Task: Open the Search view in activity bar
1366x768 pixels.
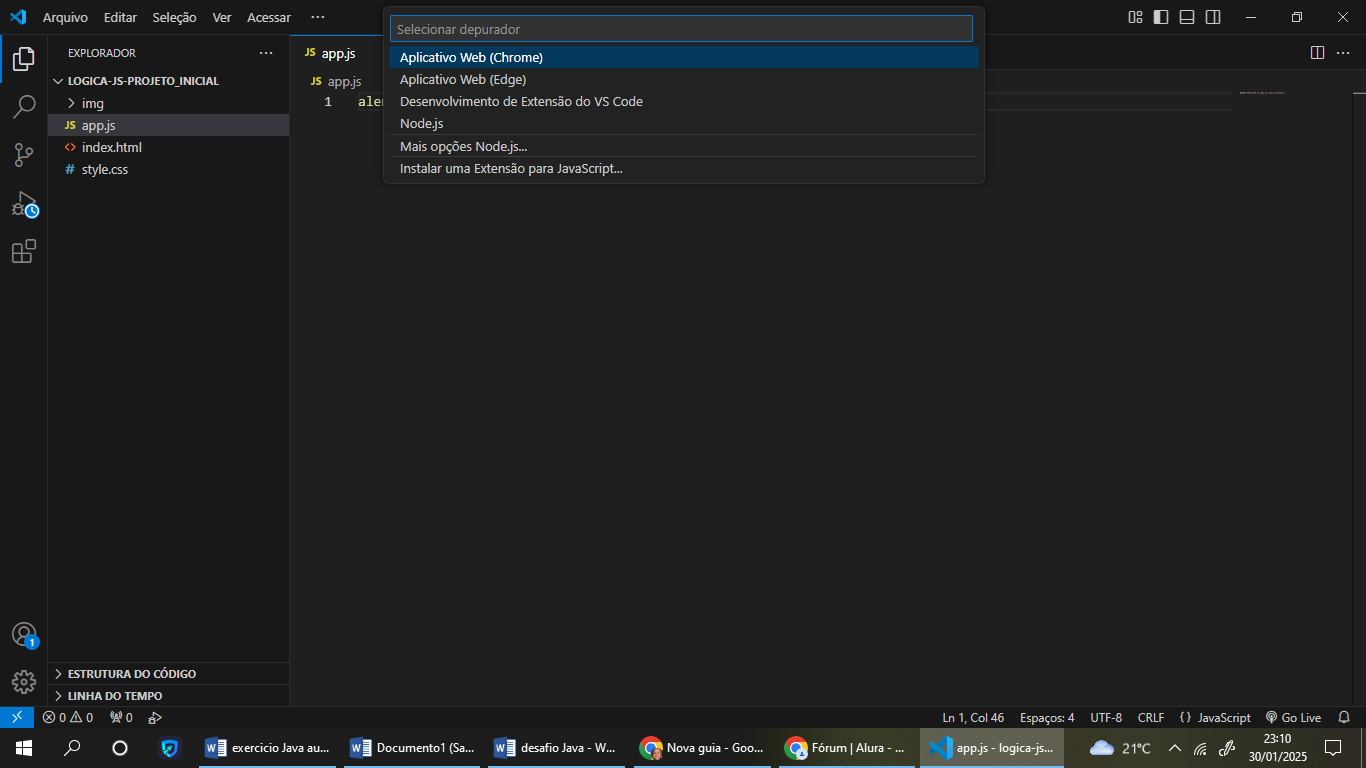Action: point(24,107)
